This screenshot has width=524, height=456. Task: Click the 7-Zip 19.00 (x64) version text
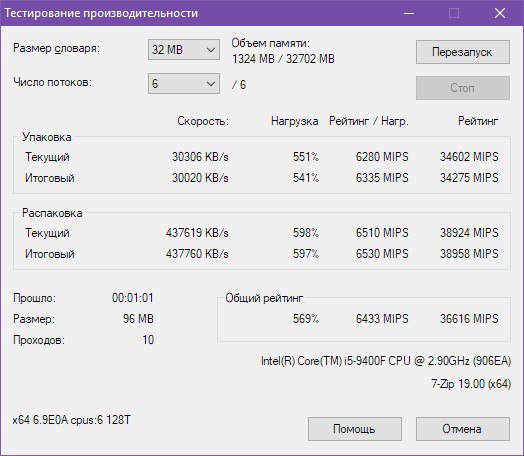point(471,384)
